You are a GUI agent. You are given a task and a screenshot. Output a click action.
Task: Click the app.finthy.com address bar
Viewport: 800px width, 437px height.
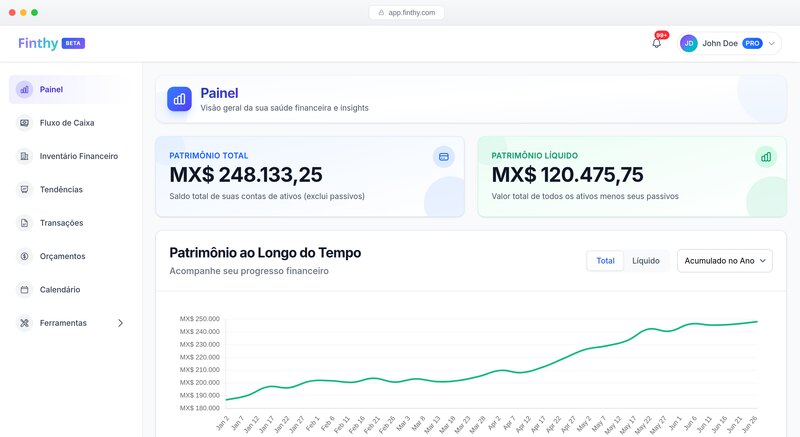pos(406,13)
